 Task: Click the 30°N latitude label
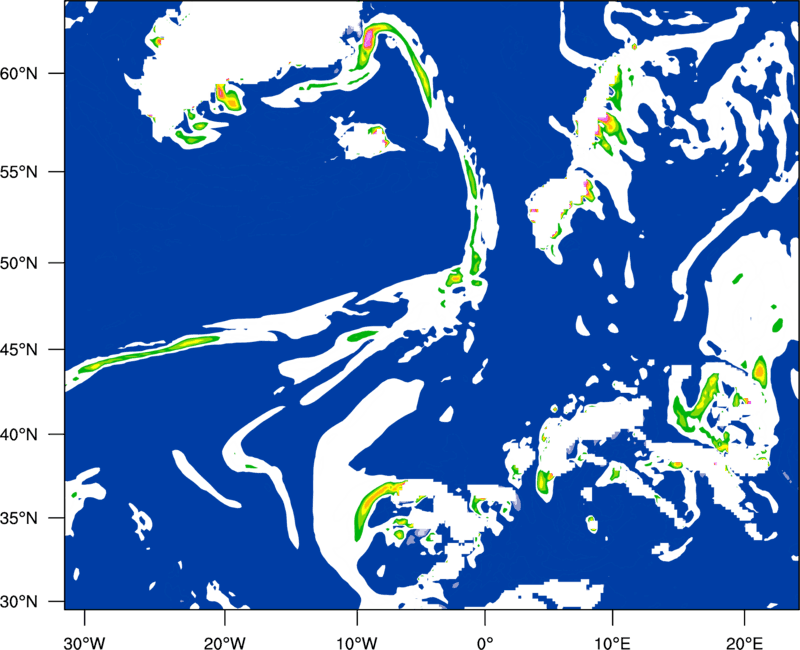(19, 602)
